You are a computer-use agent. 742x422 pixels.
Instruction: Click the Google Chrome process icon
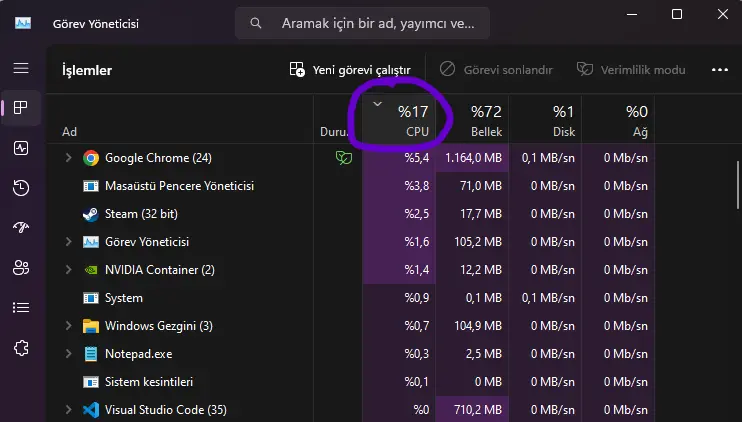pyautogui.click(x=91, y=158)
